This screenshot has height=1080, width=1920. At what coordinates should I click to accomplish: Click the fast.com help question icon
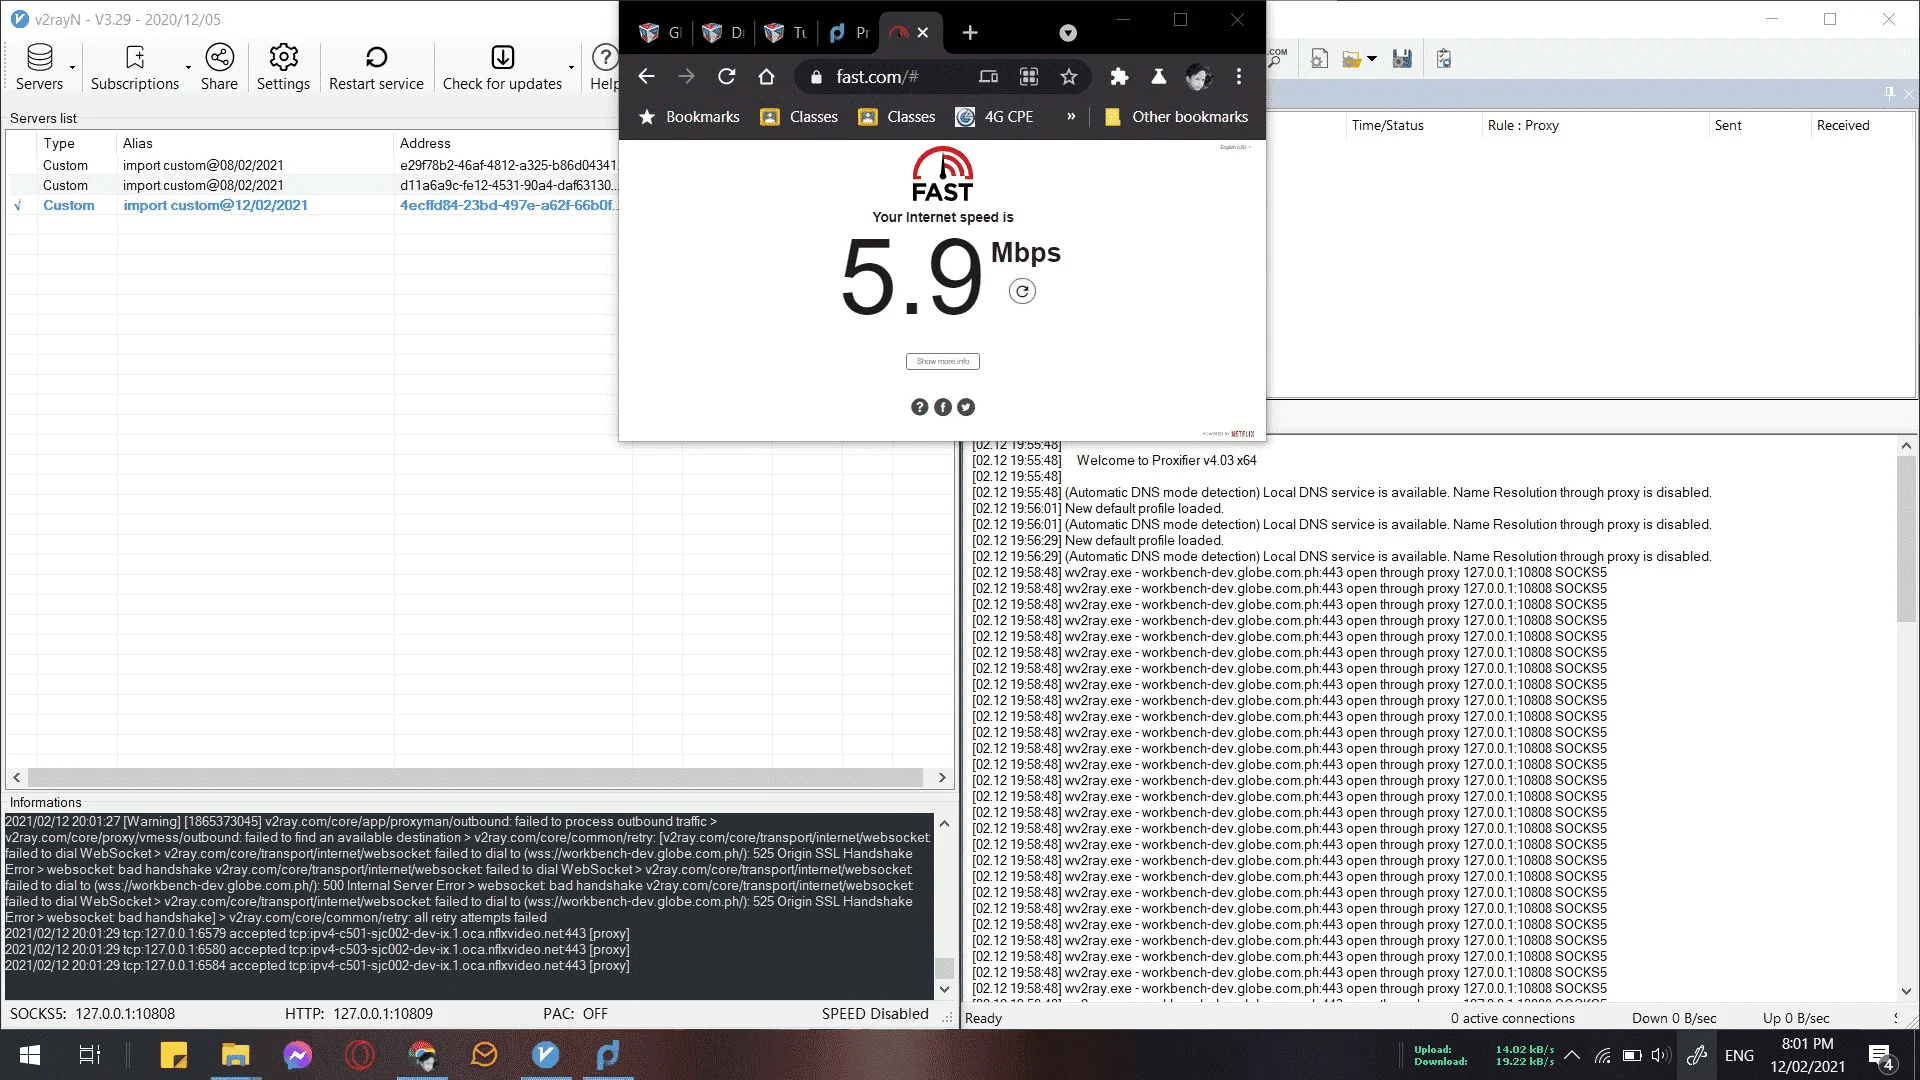pyautogui.click(x=920, y=407)
